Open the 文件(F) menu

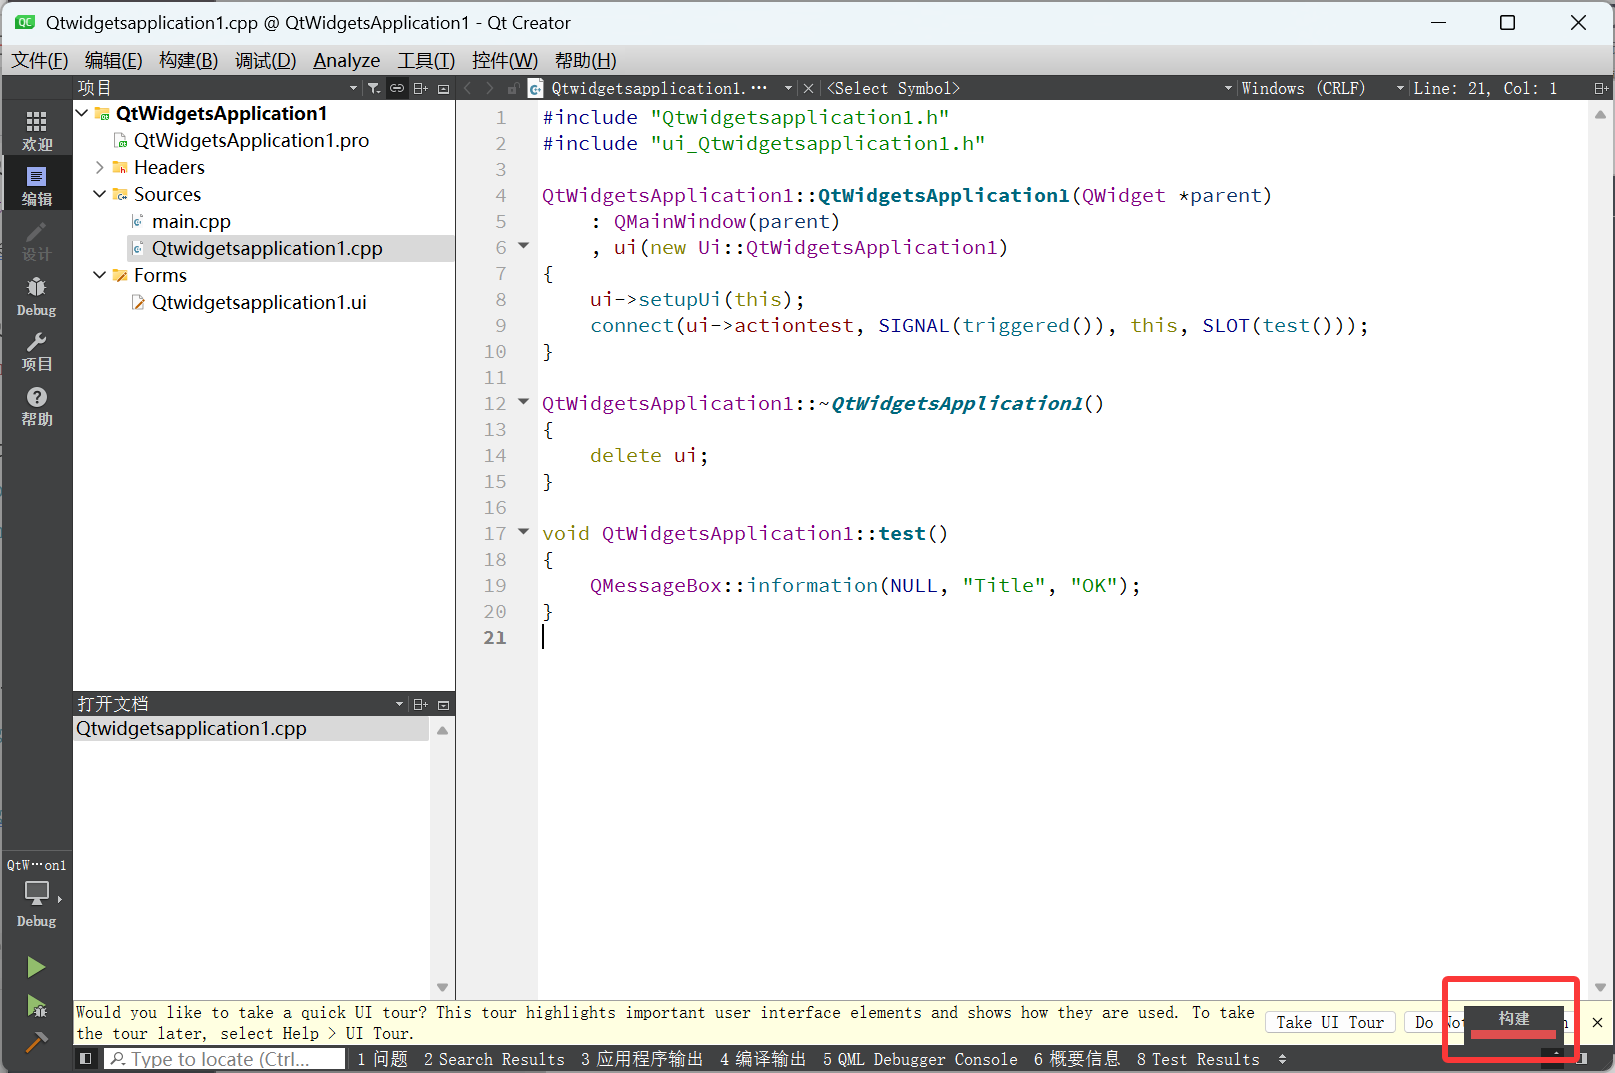click(40, 60)
